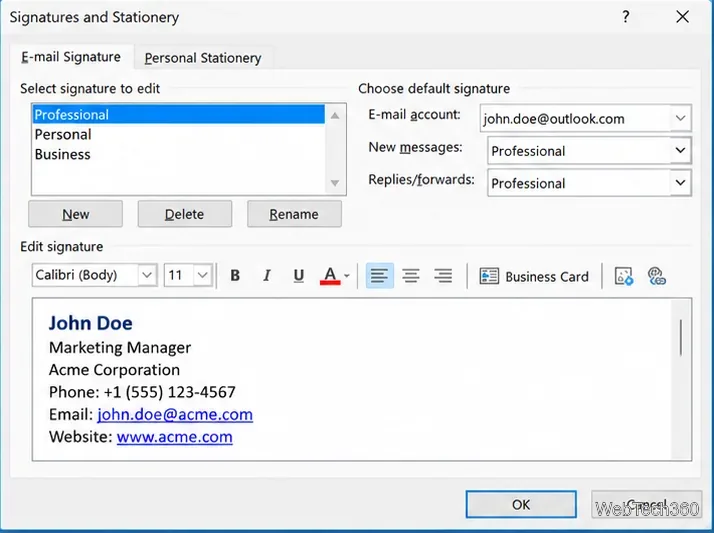Screen dimensions: 714x533
Task: Set font color with red A
Action: 330,275
